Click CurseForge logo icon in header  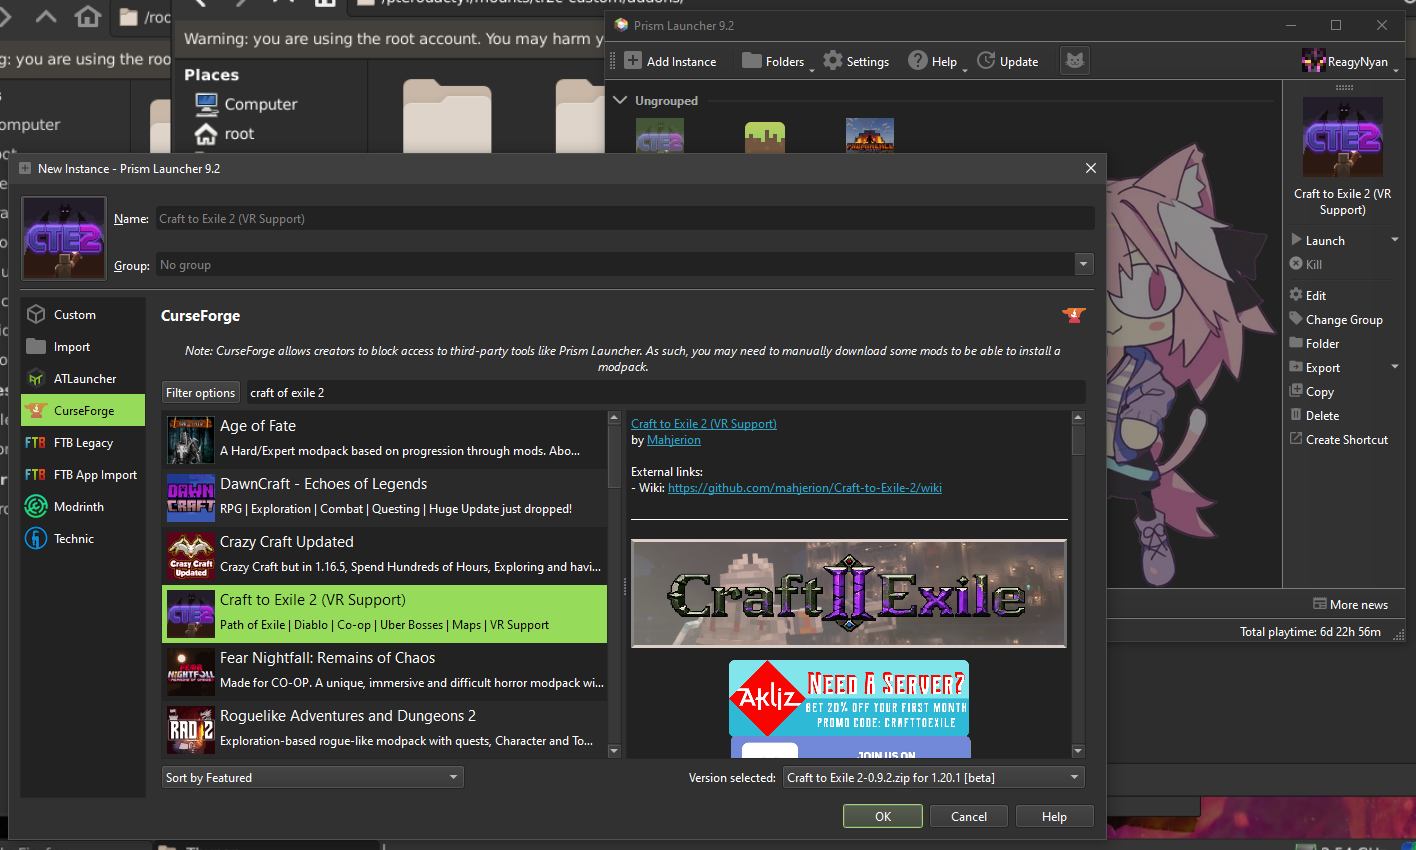1074,315
